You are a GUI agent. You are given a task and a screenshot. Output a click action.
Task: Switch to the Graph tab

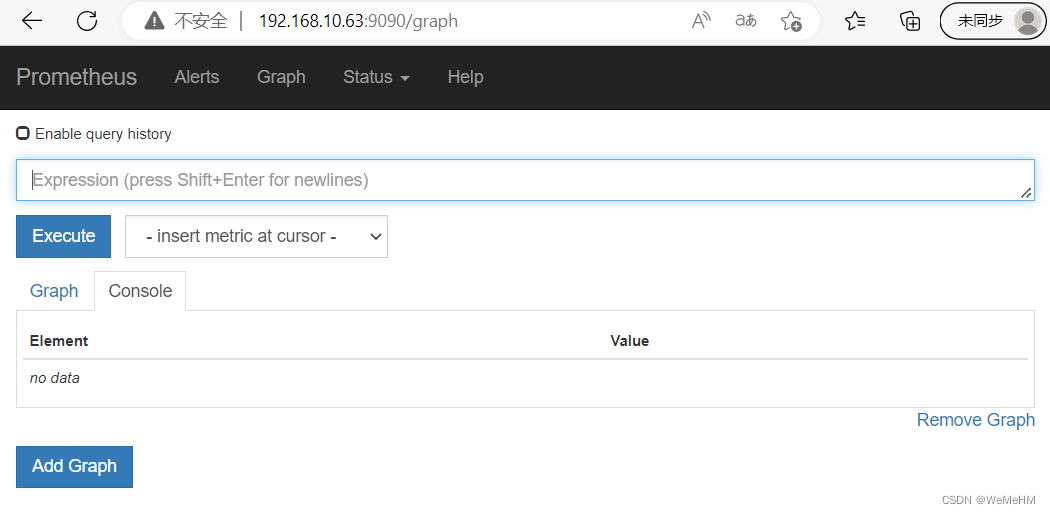click(x=54, y=291)
